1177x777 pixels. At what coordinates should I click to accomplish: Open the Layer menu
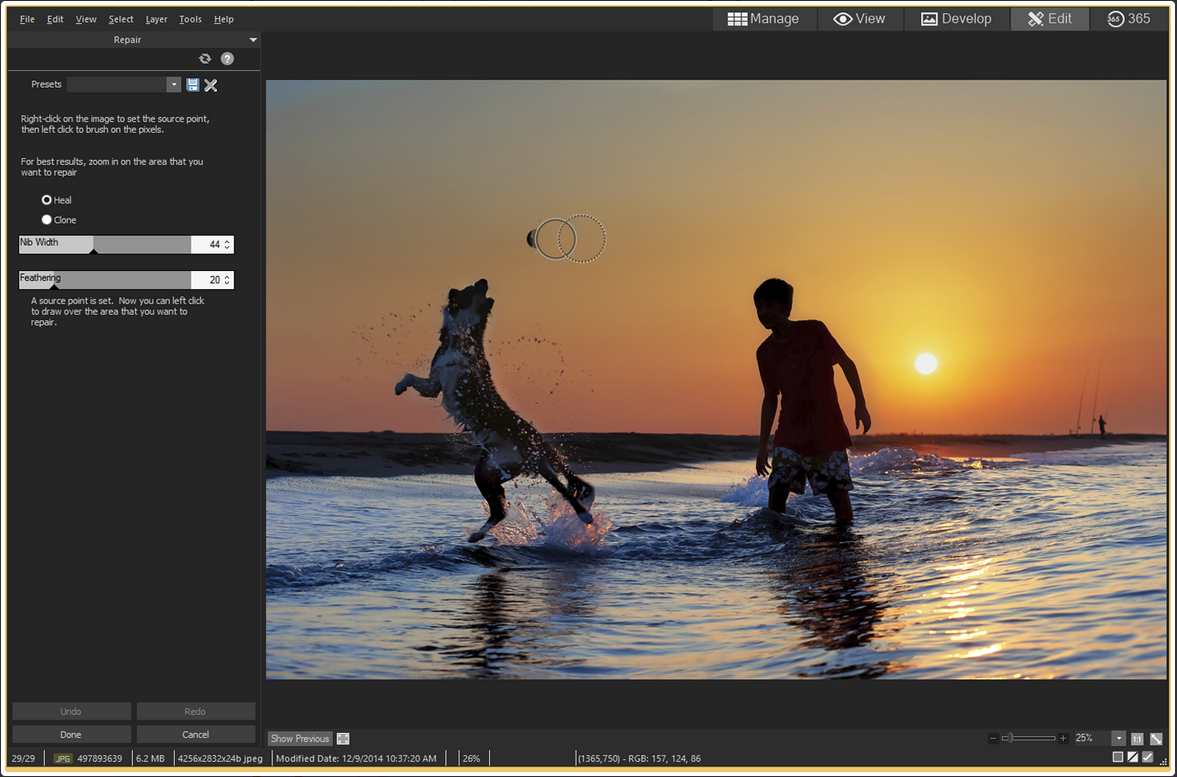click(x=156, y=19)
